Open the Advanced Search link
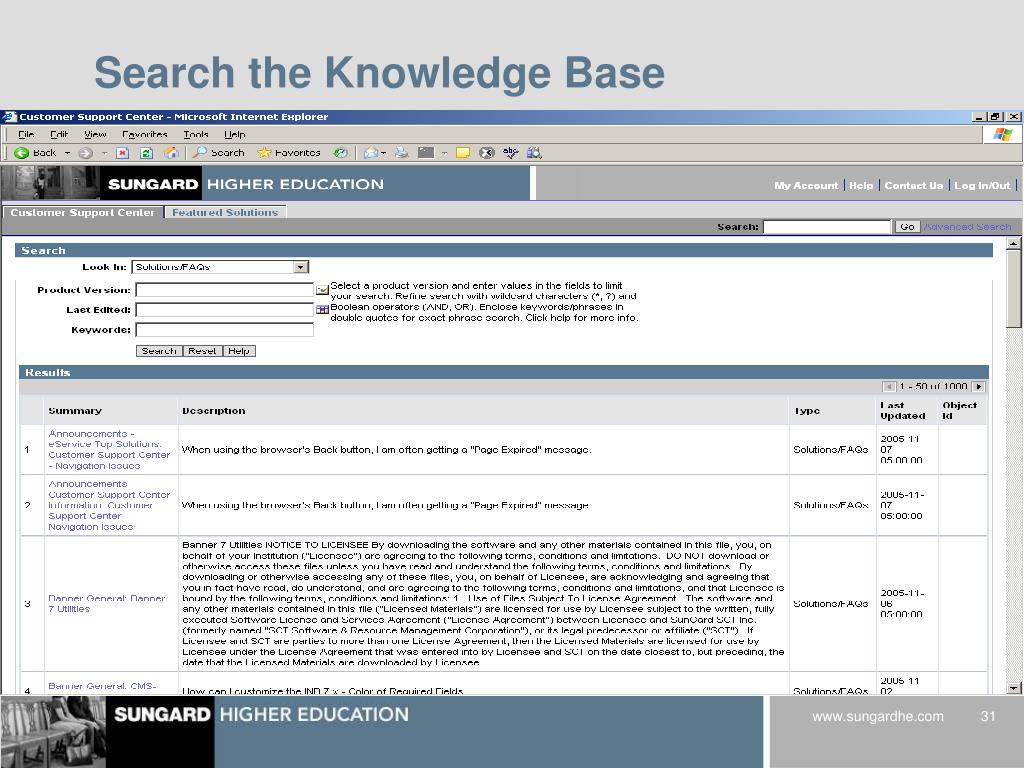The height and width of the screenshot is (768, 1024). click(x=967, y=227)
